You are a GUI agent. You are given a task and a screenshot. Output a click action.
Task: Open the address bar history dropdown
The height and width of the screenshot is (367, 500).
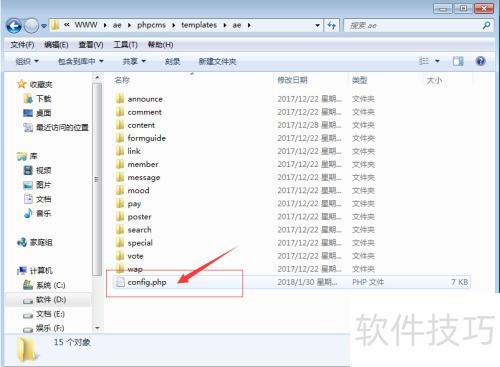point(317,25)
